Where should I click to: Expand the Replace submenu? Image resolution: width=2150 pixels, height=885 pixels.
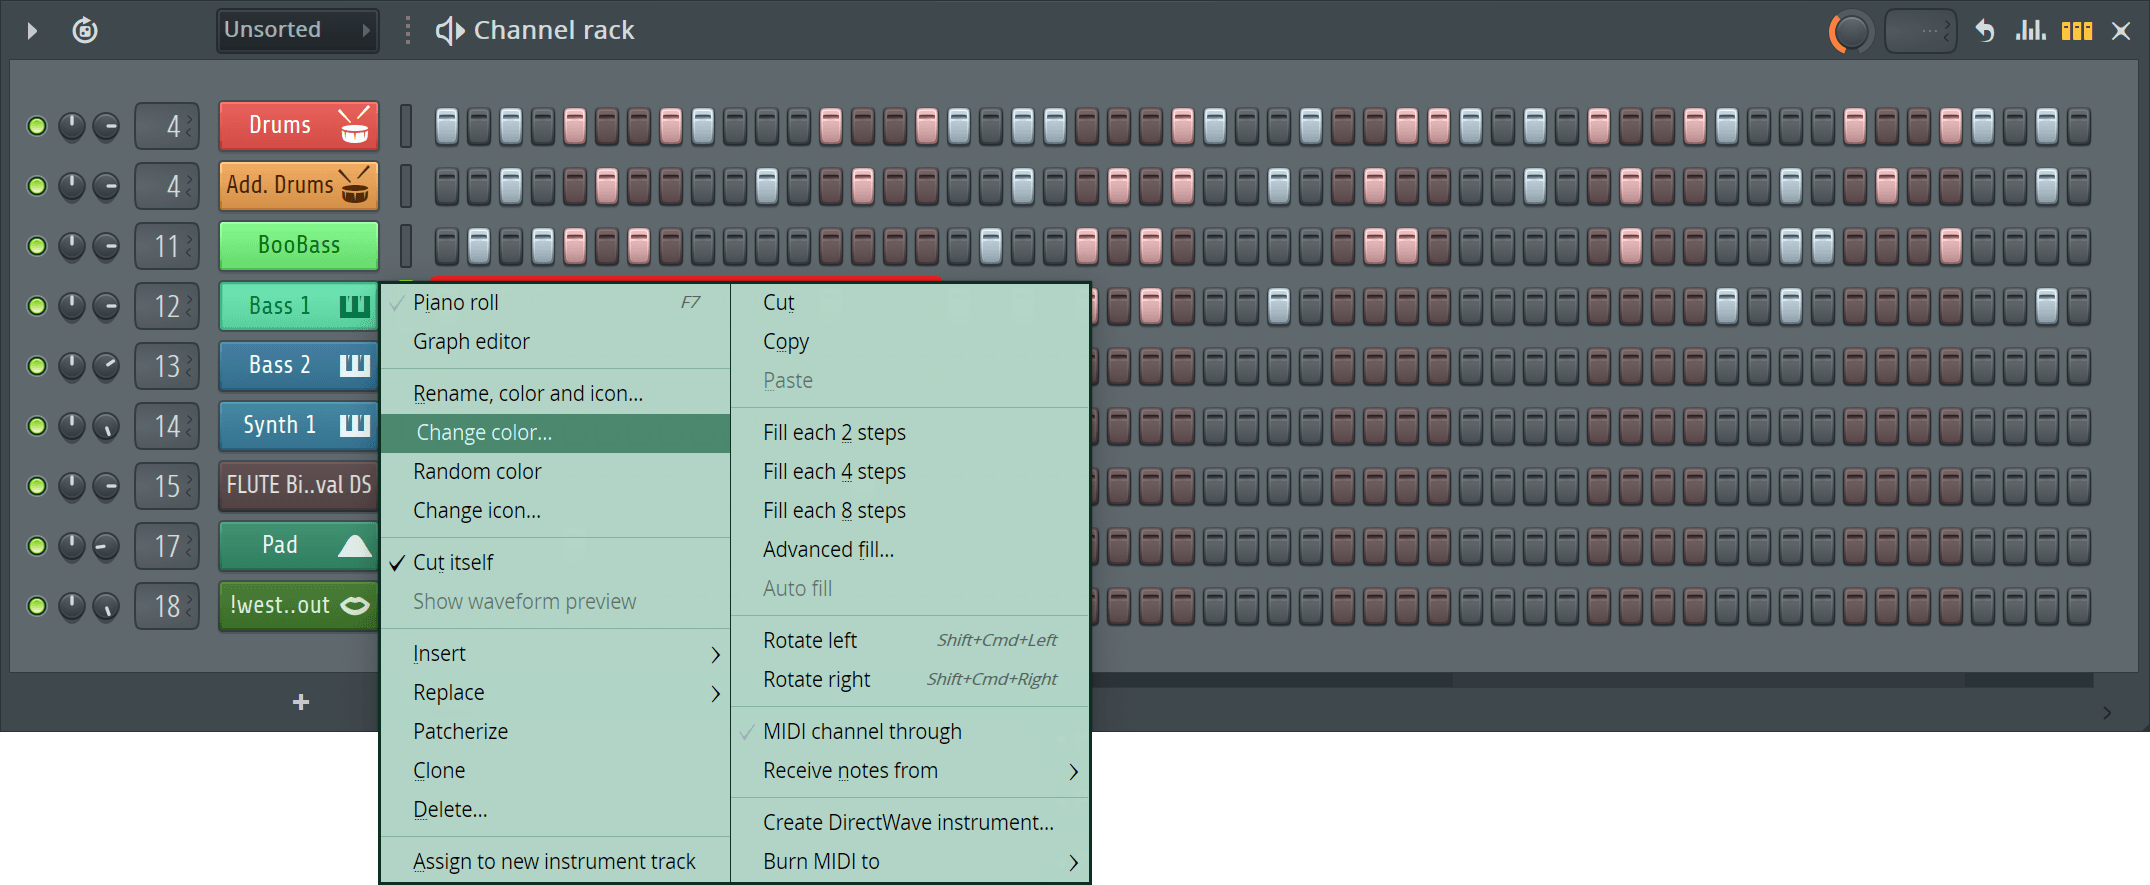(x=556, y=692)
